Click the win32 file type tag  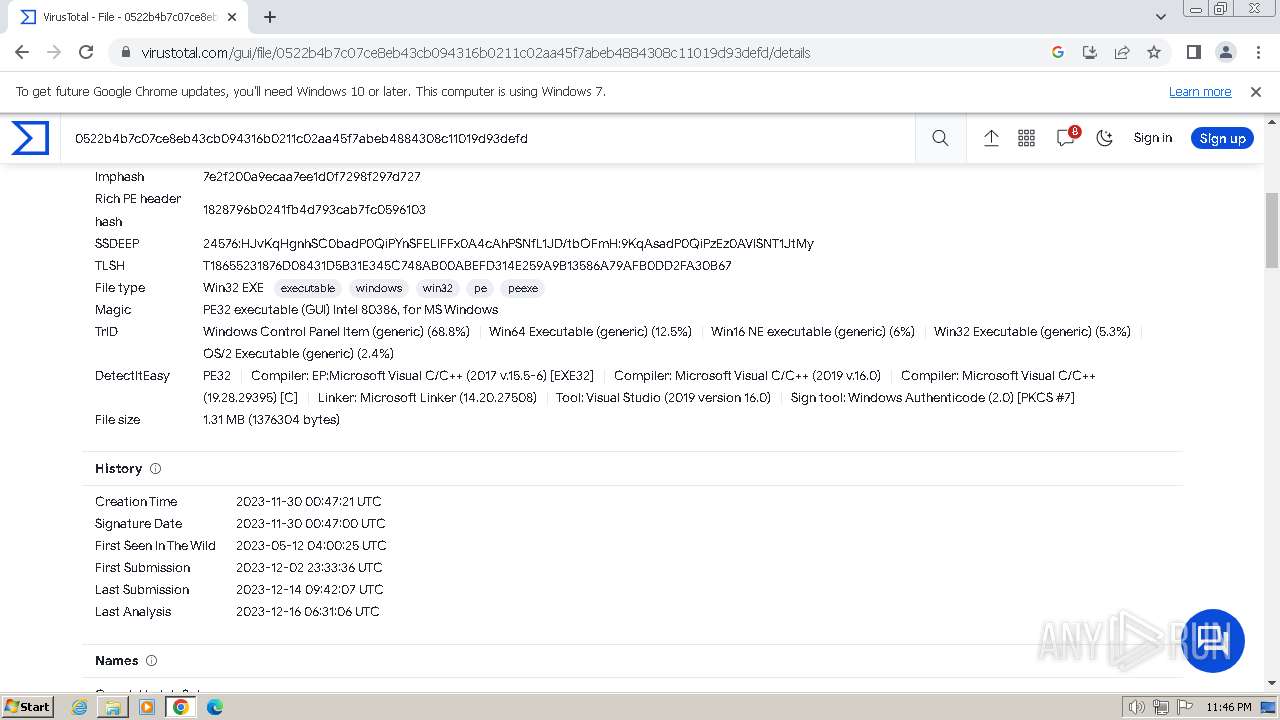[437, 288]
